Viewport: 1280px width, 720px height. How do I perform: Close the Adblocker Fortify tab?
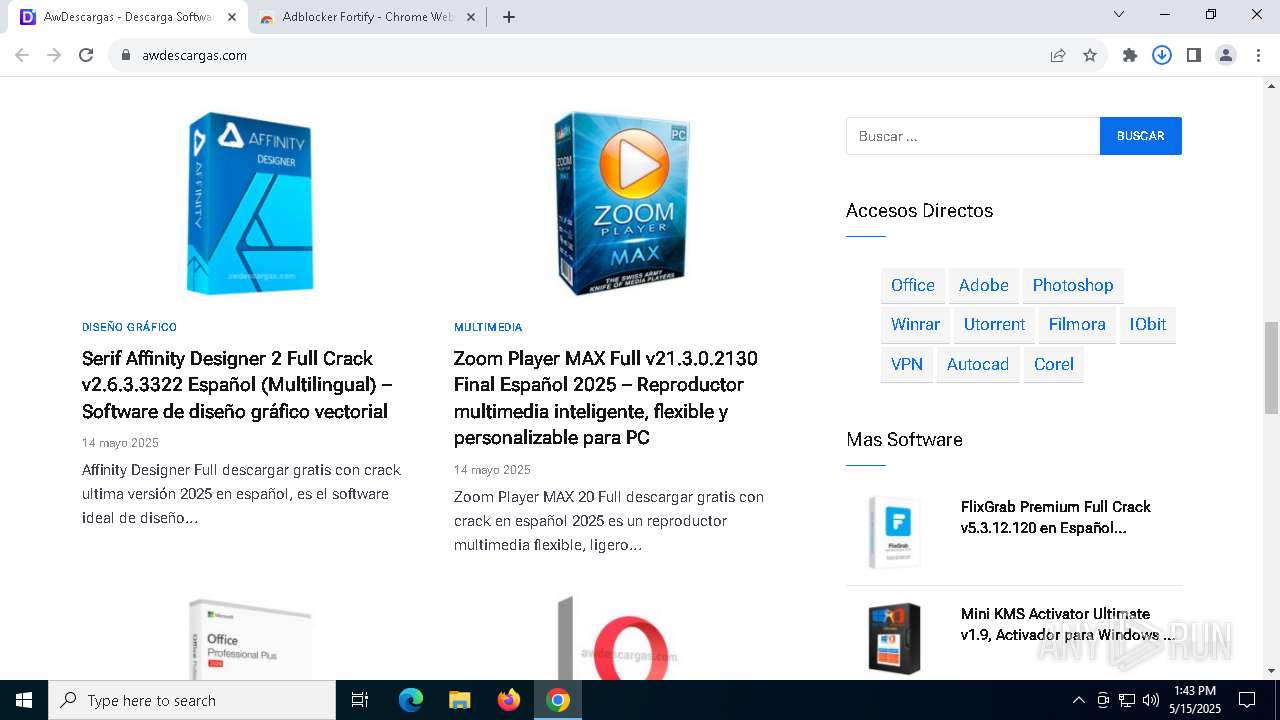tap(470, 17)
